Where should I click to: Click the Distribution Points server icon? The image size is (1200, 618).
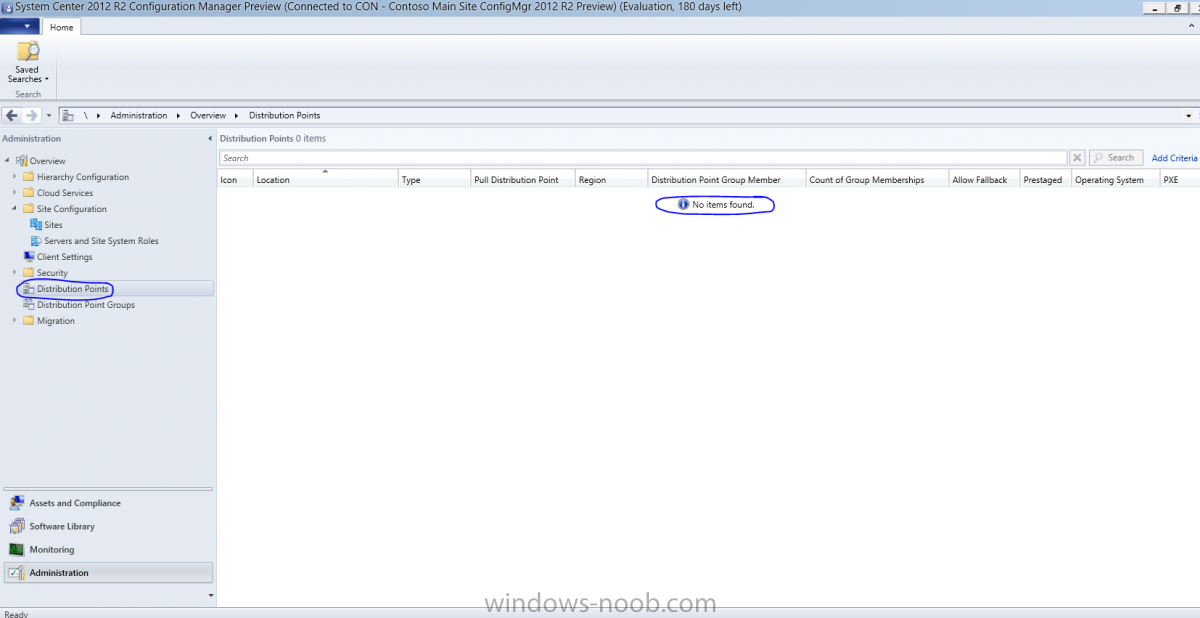click(28, 289)
